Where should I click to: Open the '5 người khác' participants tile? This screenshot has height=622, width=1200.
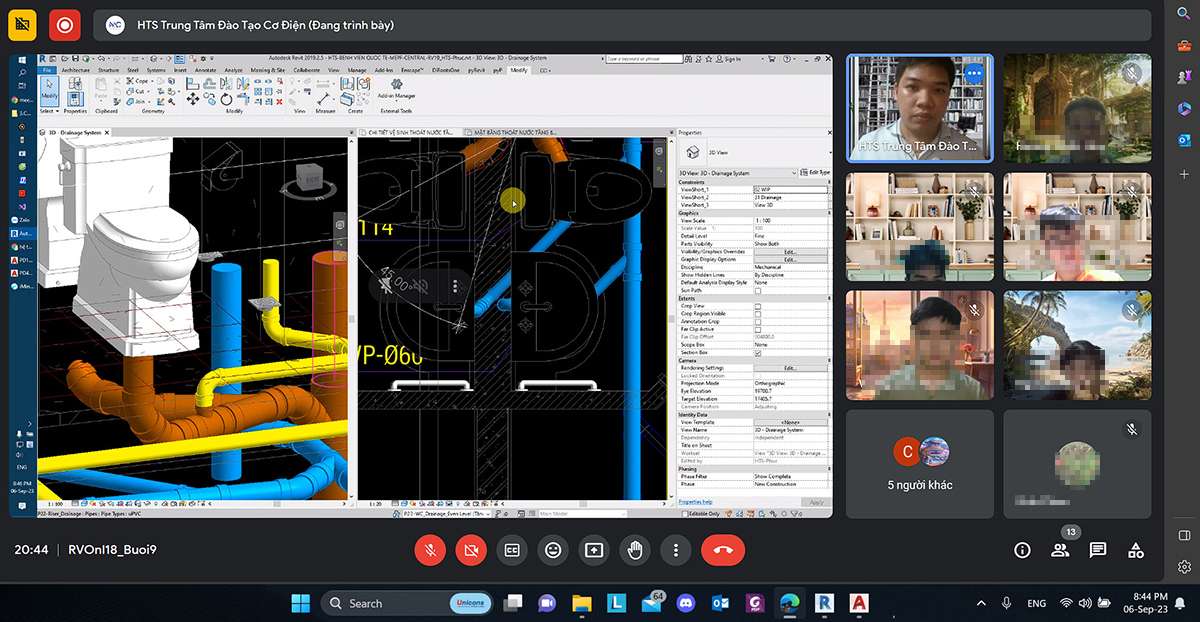tap(919, 464)
